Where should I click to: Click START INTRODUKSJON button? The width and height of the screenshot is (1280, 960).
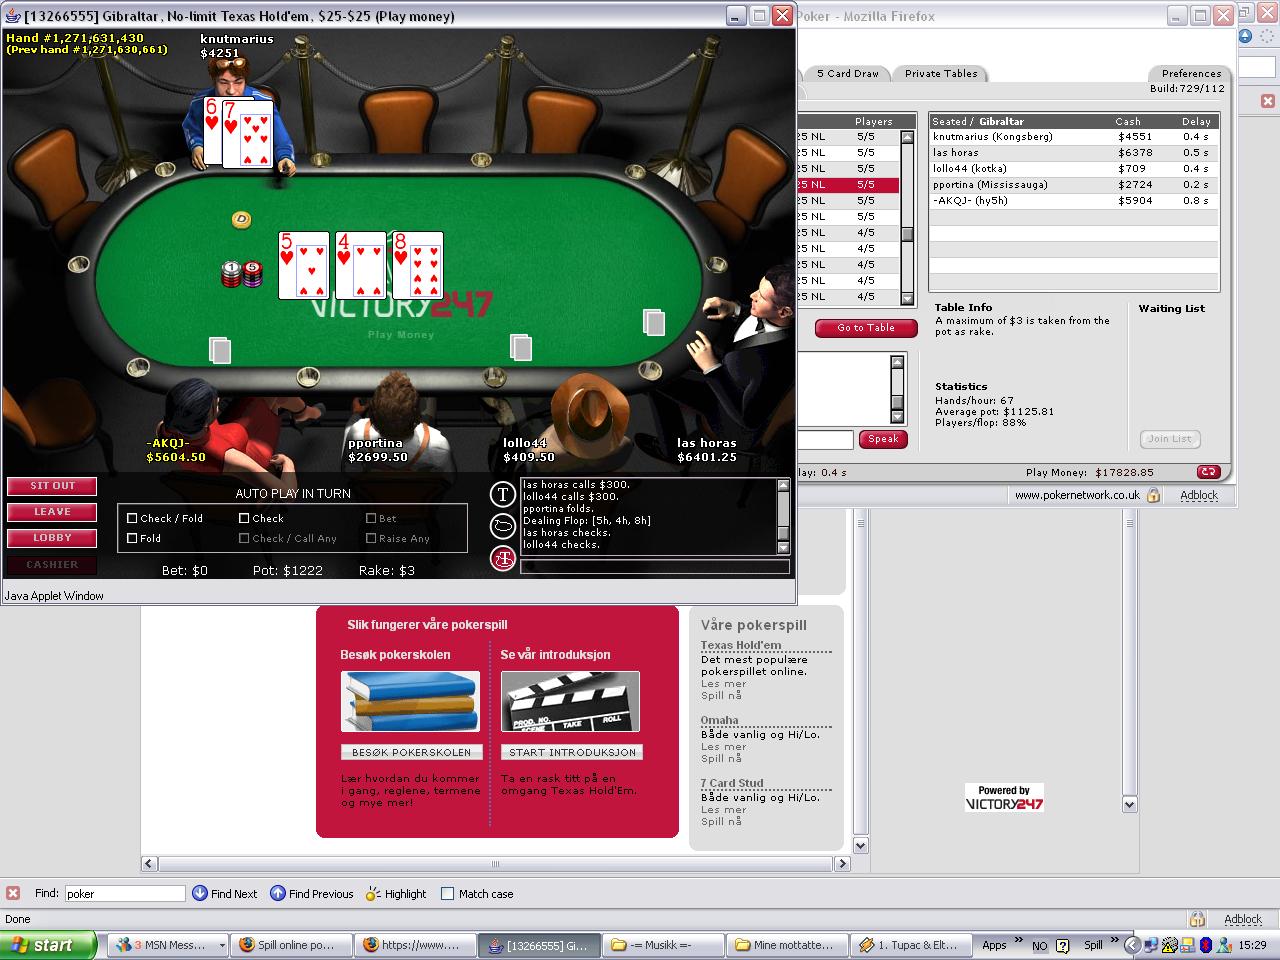pyautogui.click(x=572, y=752)
